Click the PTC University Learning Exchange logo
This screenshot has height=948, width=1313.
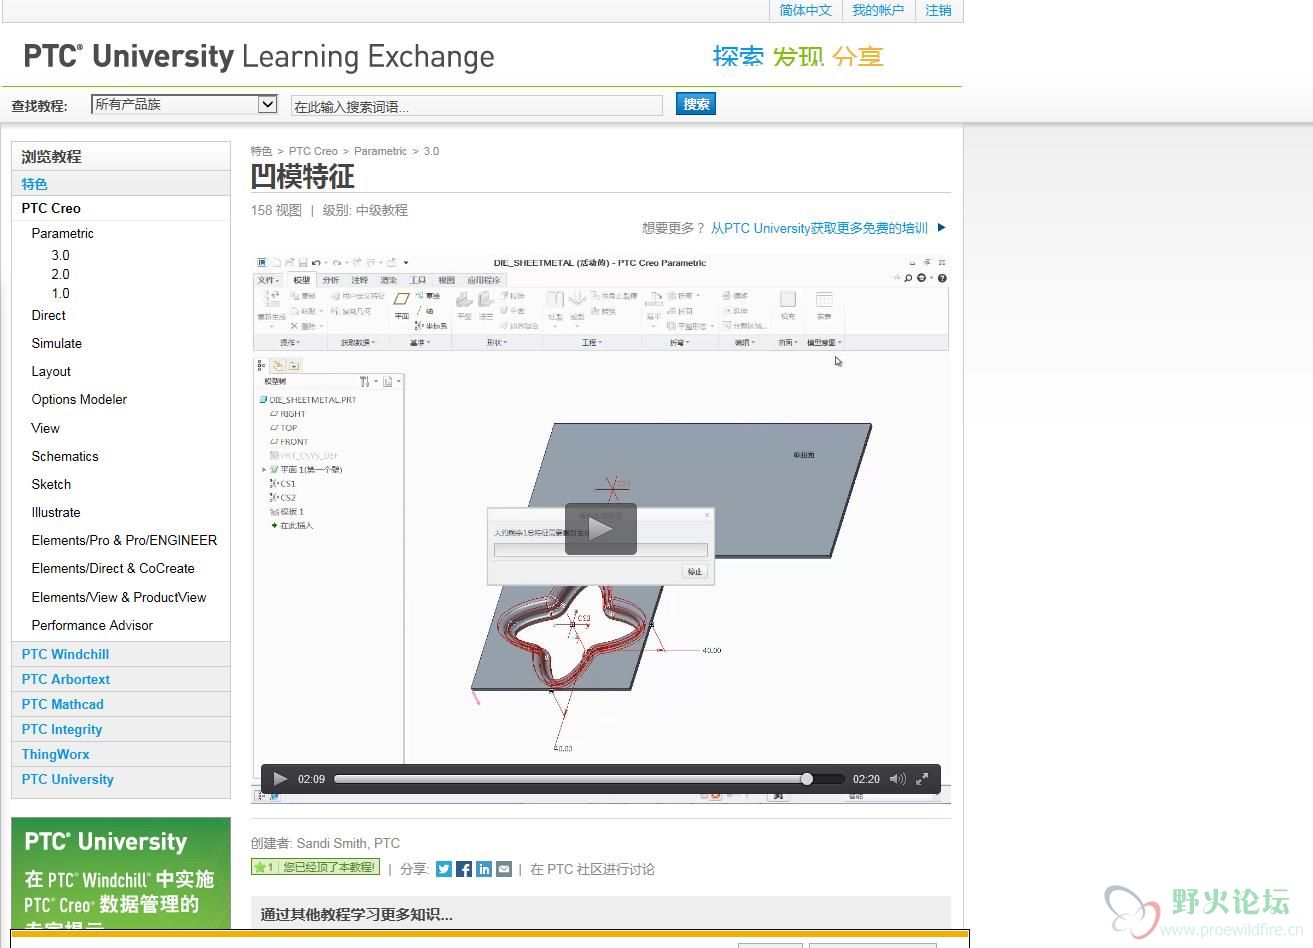click(259, 57)
